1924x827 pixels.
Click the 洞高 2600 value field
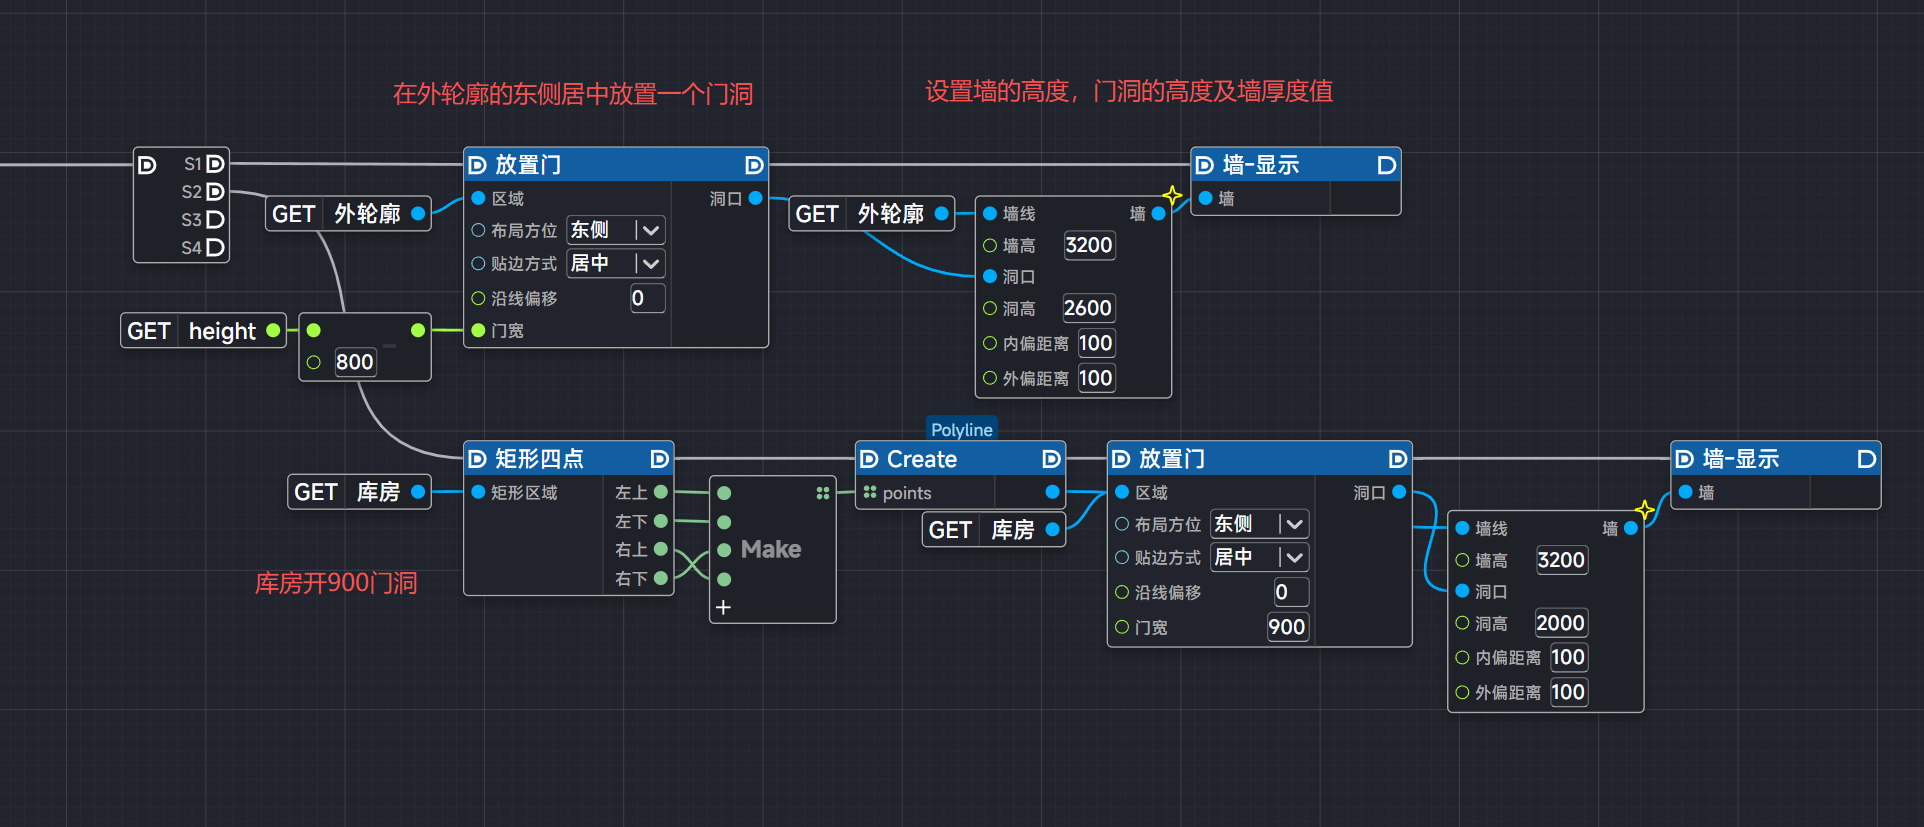[x=1087, y=308]
